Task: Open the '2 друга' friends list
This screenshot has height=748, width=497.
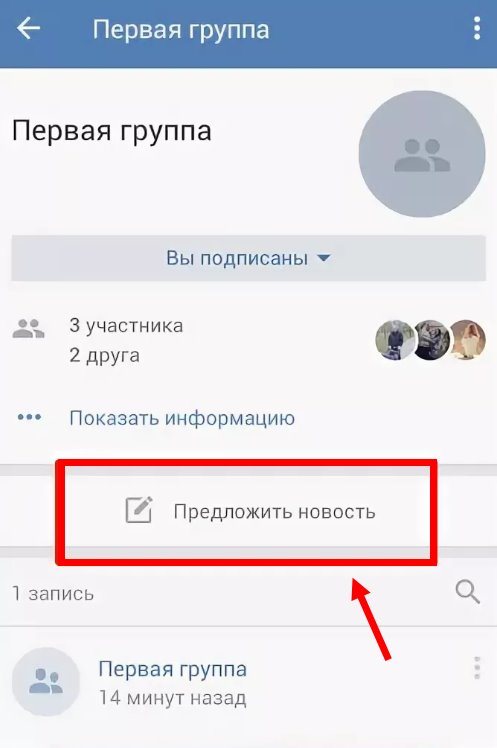Action: (104, 355)
